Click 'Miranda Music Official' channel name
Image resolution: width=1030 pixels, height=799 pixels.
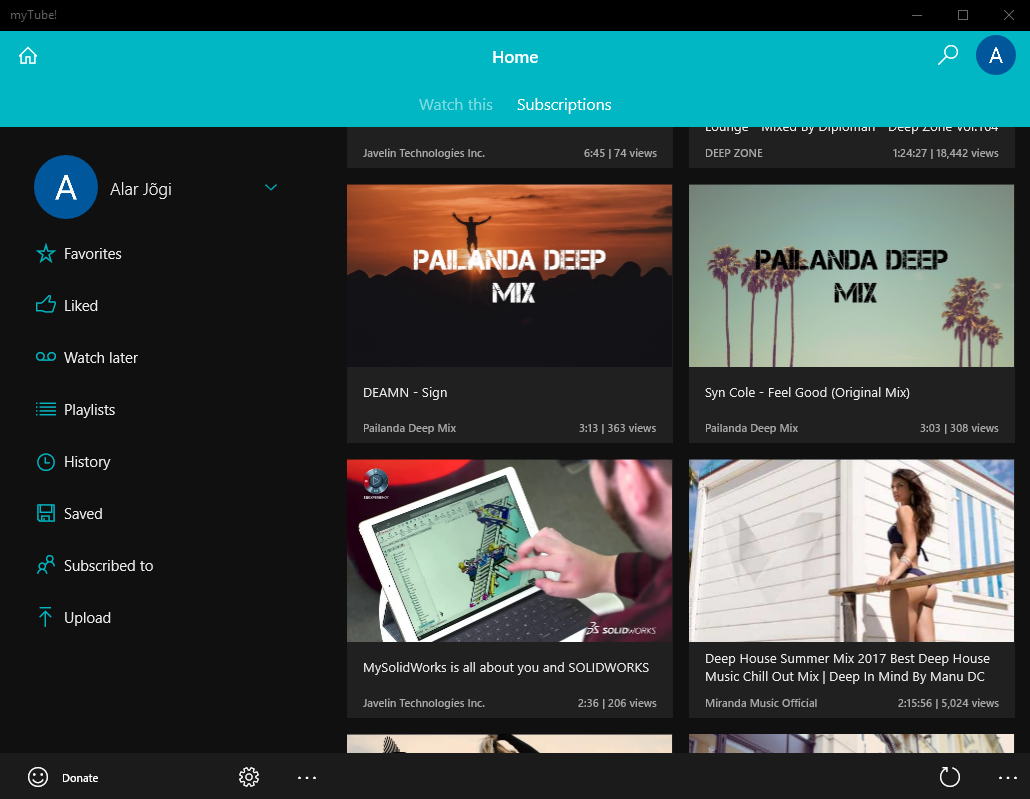[761, 703]
